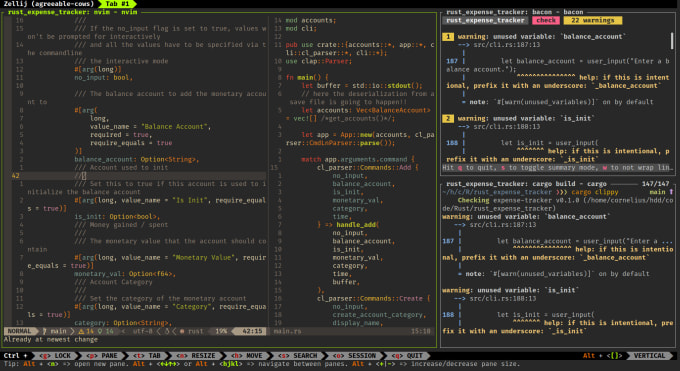
Task: Place cursor on 'no_input: bool,' line
Action: pyautogui.click(x=104, y=78)
